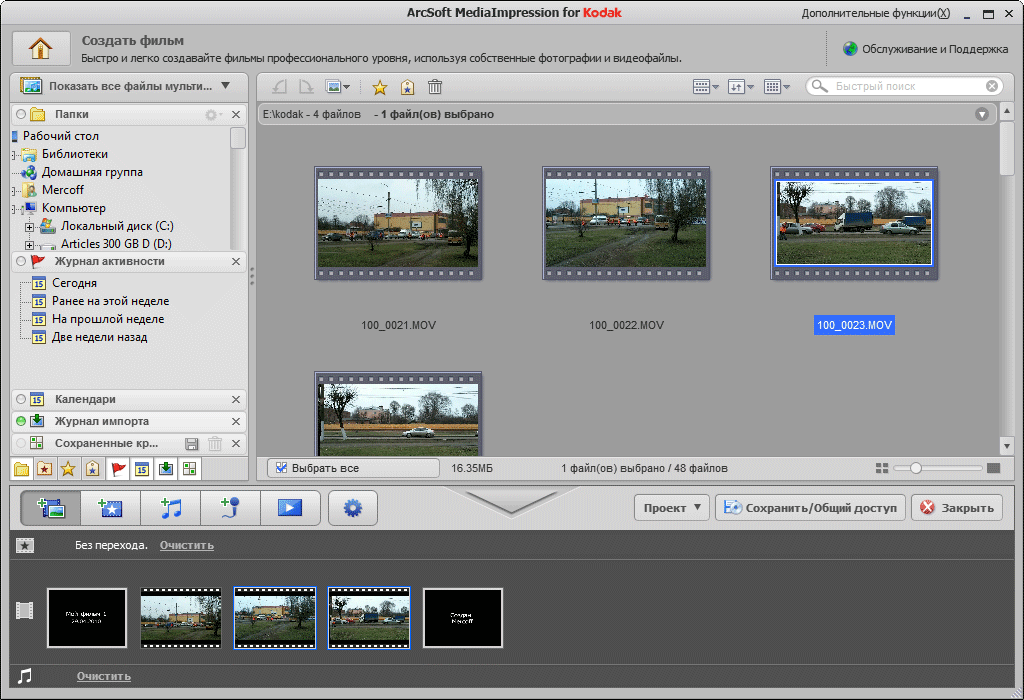This screenshot has height=700, width=1024.
Task: Open the sort order dropdown
Action: pos(741,86)
